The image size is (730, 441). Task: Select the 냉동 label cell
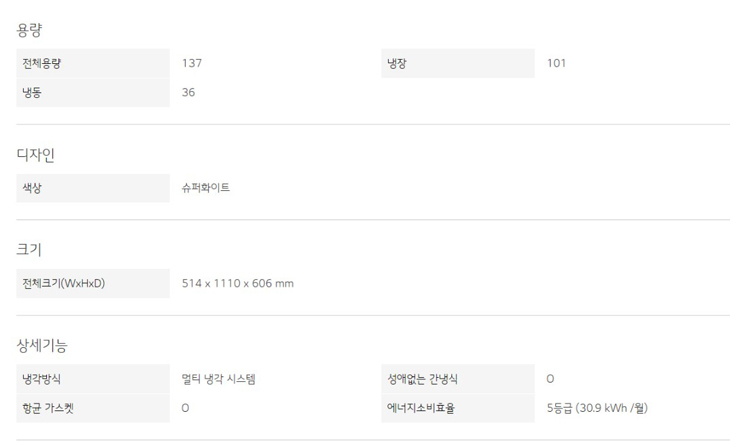[x=93, y=92]
